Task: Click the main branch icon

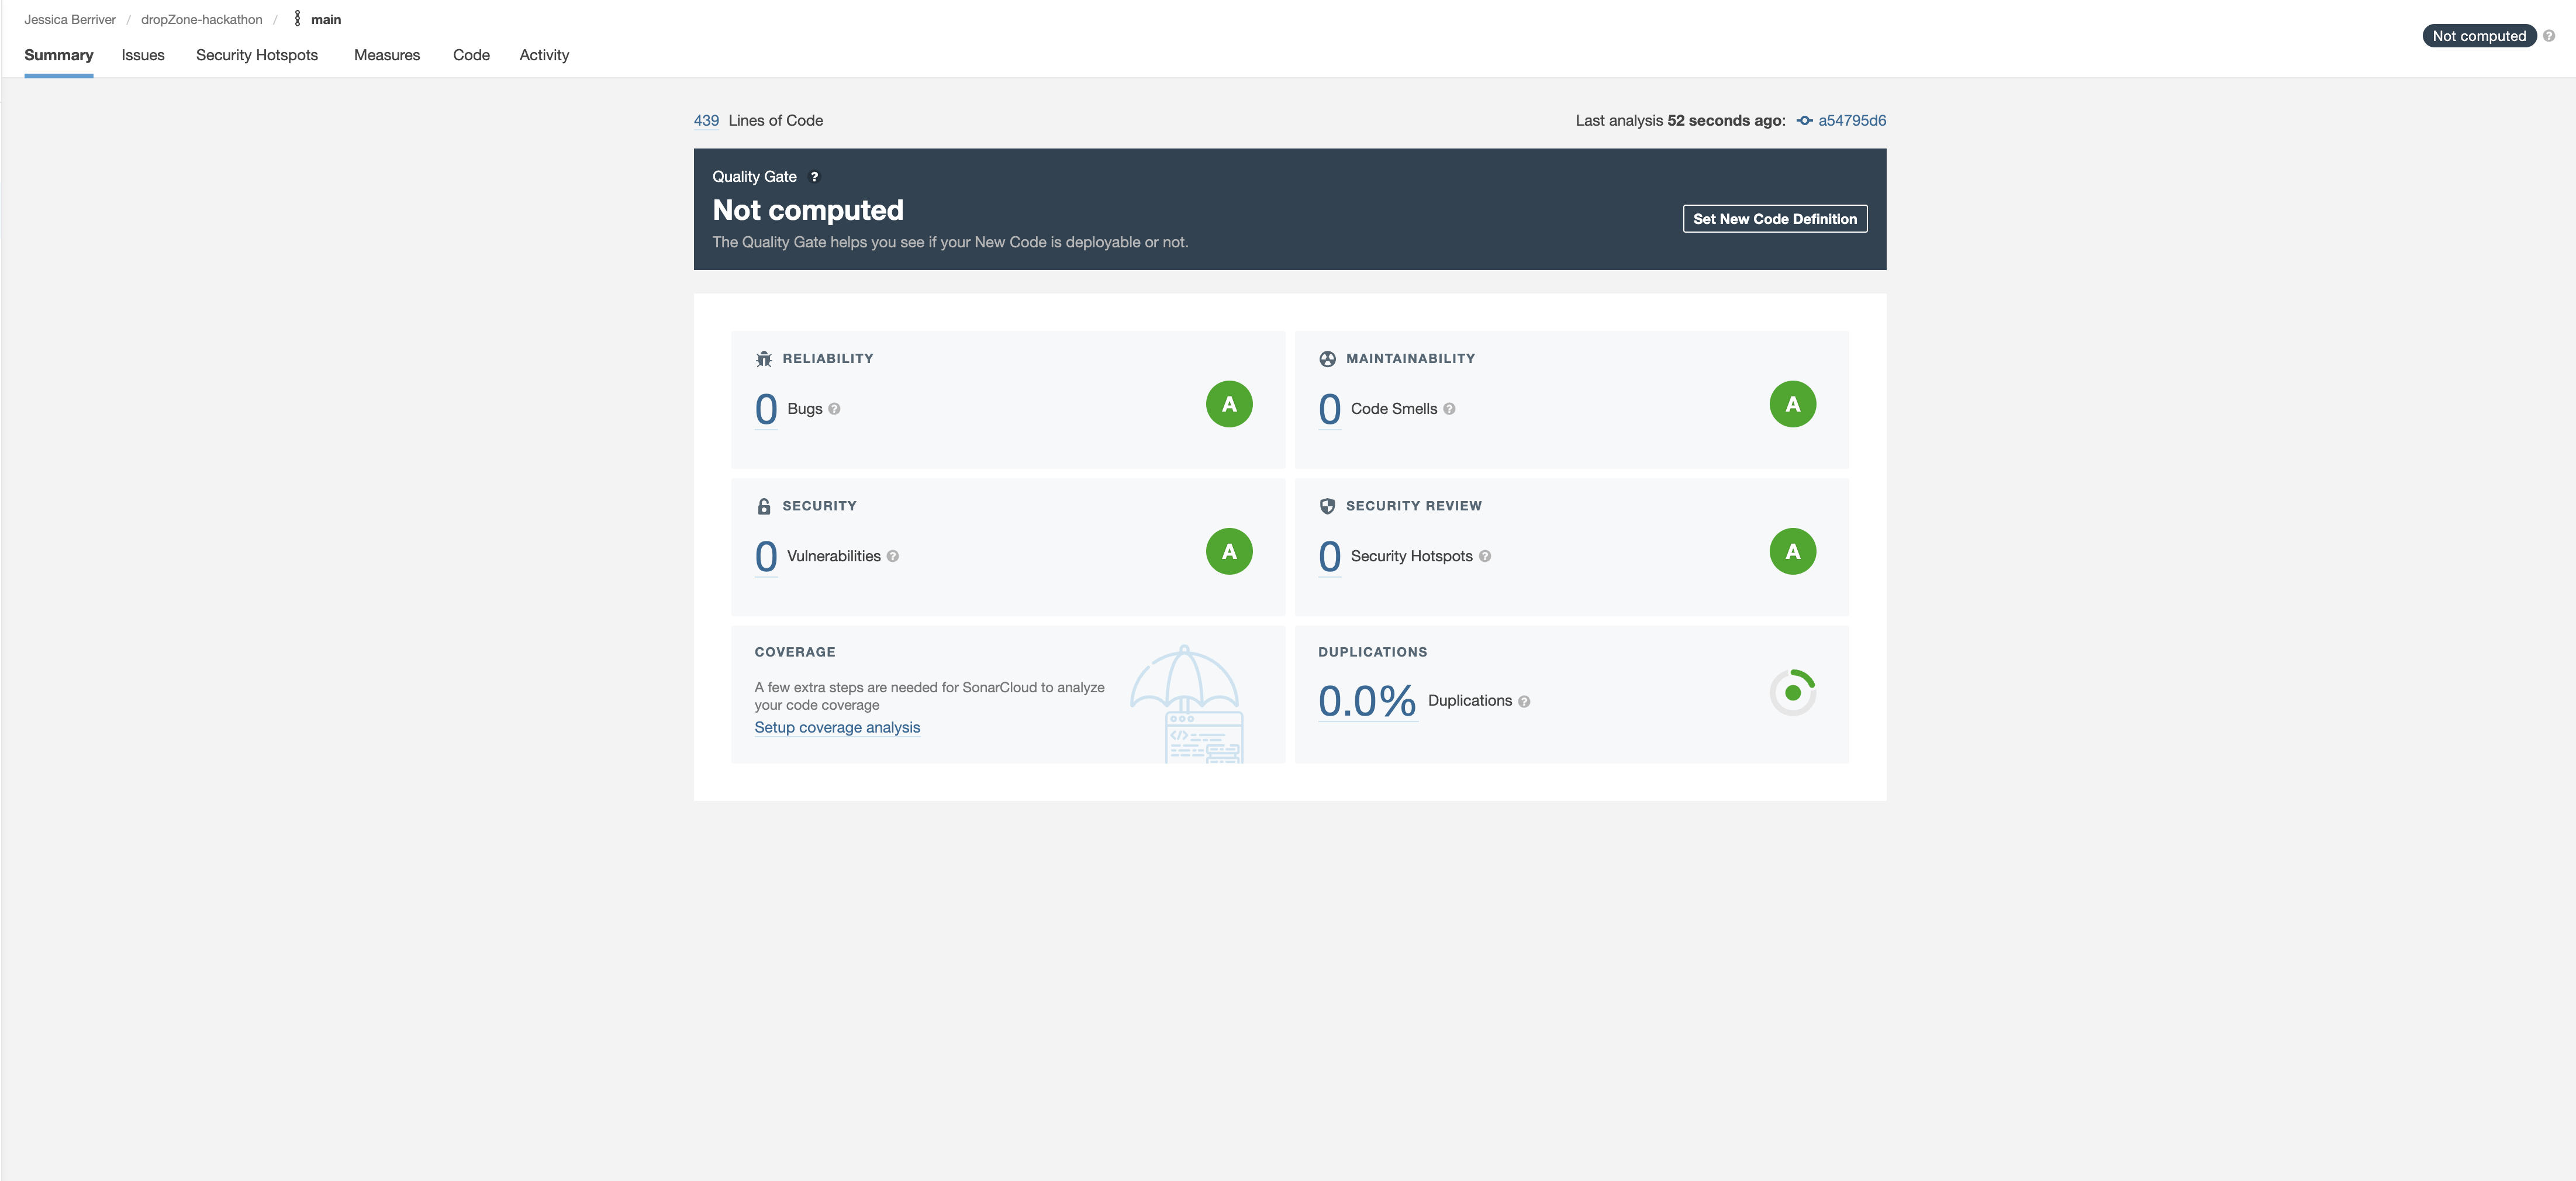Action: point(297,19)
